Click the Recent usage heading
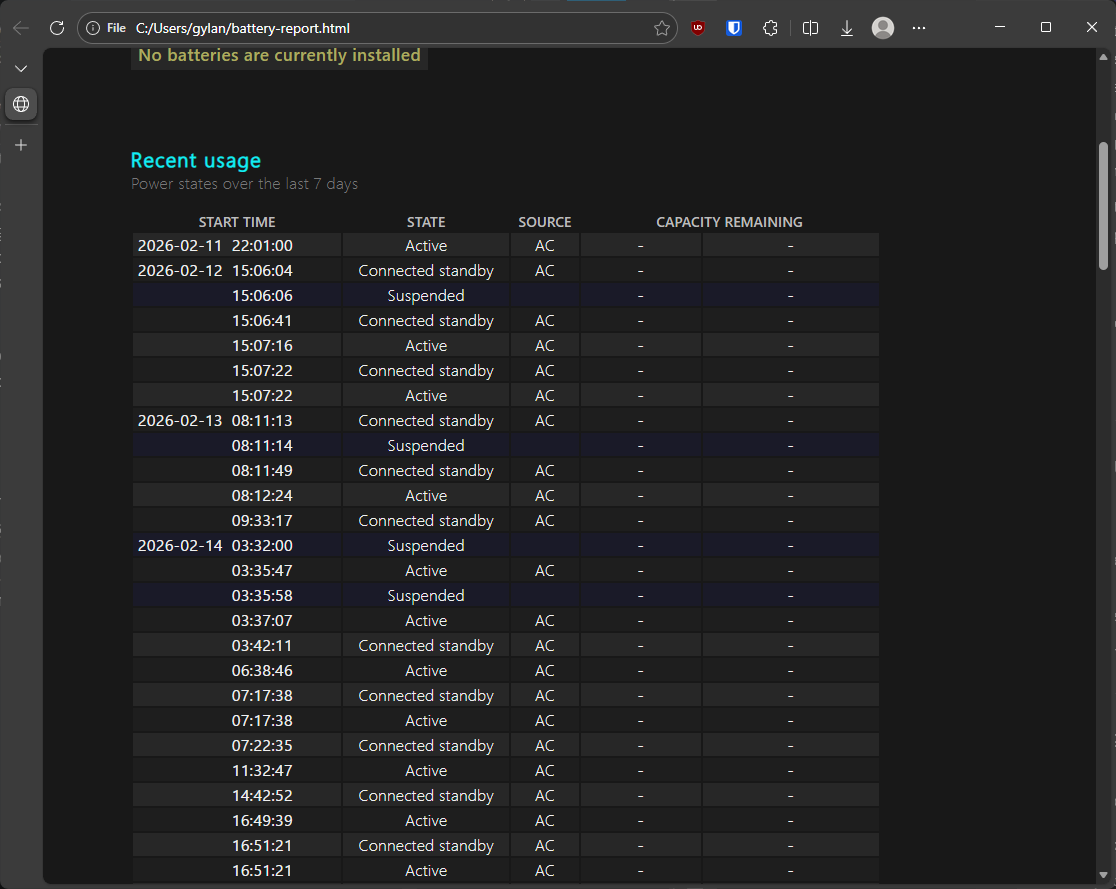1116x889 pixels. (x=195, y=160)
